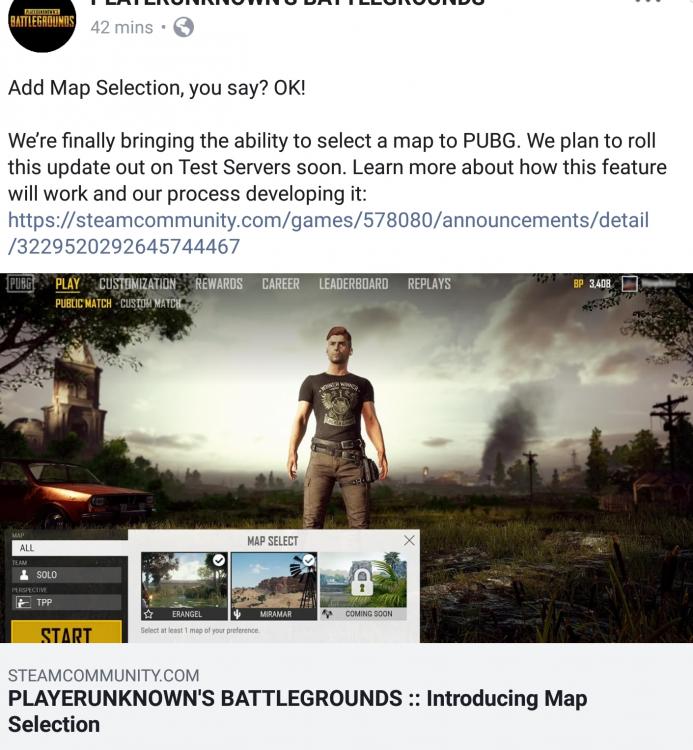
Task: Toggle the Erangel map checkmark
Action: point(219,560)
